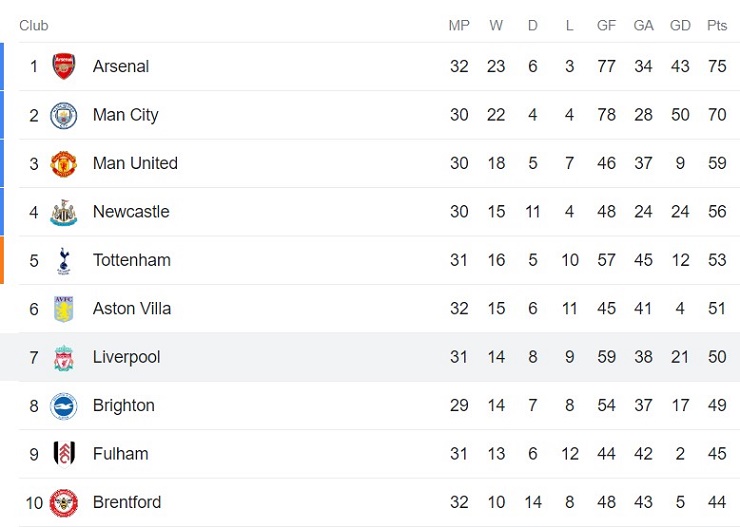Click the Brentford team name
Viewport: 740px width, 527px height.
pyautogui.click(x=127, y=502)
